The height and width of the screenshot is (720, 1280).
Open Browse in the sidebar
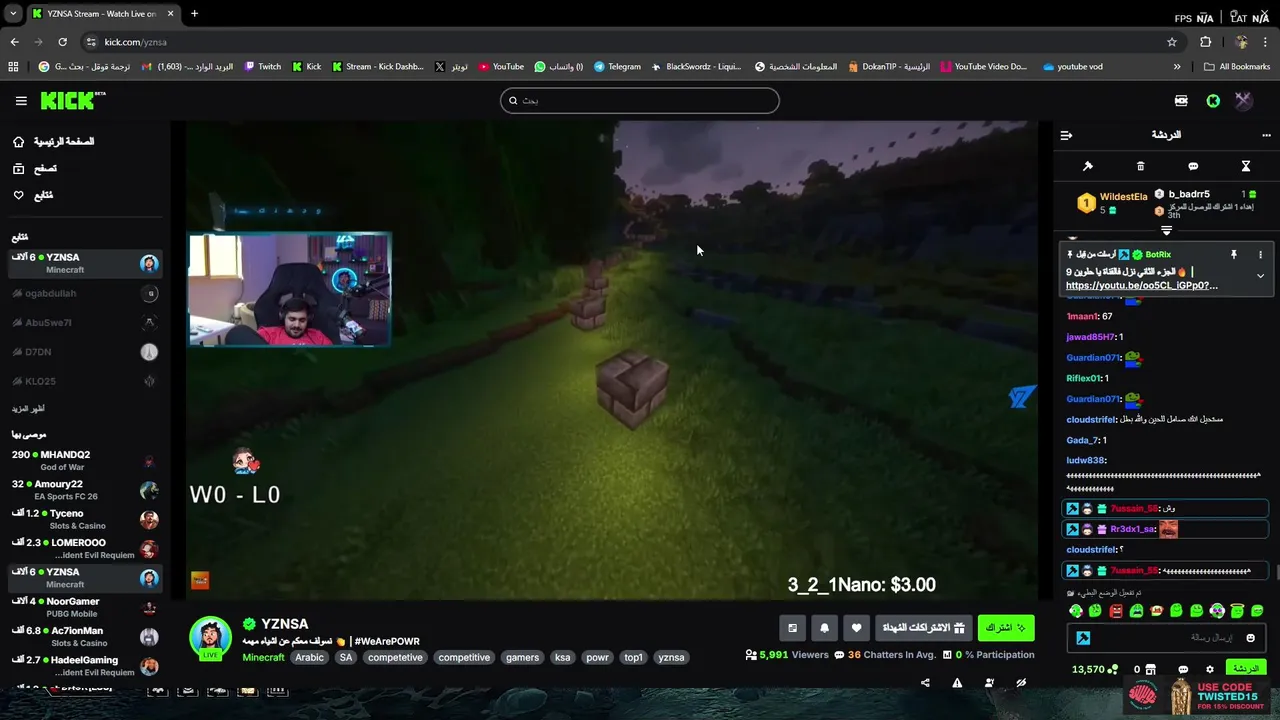35,169
